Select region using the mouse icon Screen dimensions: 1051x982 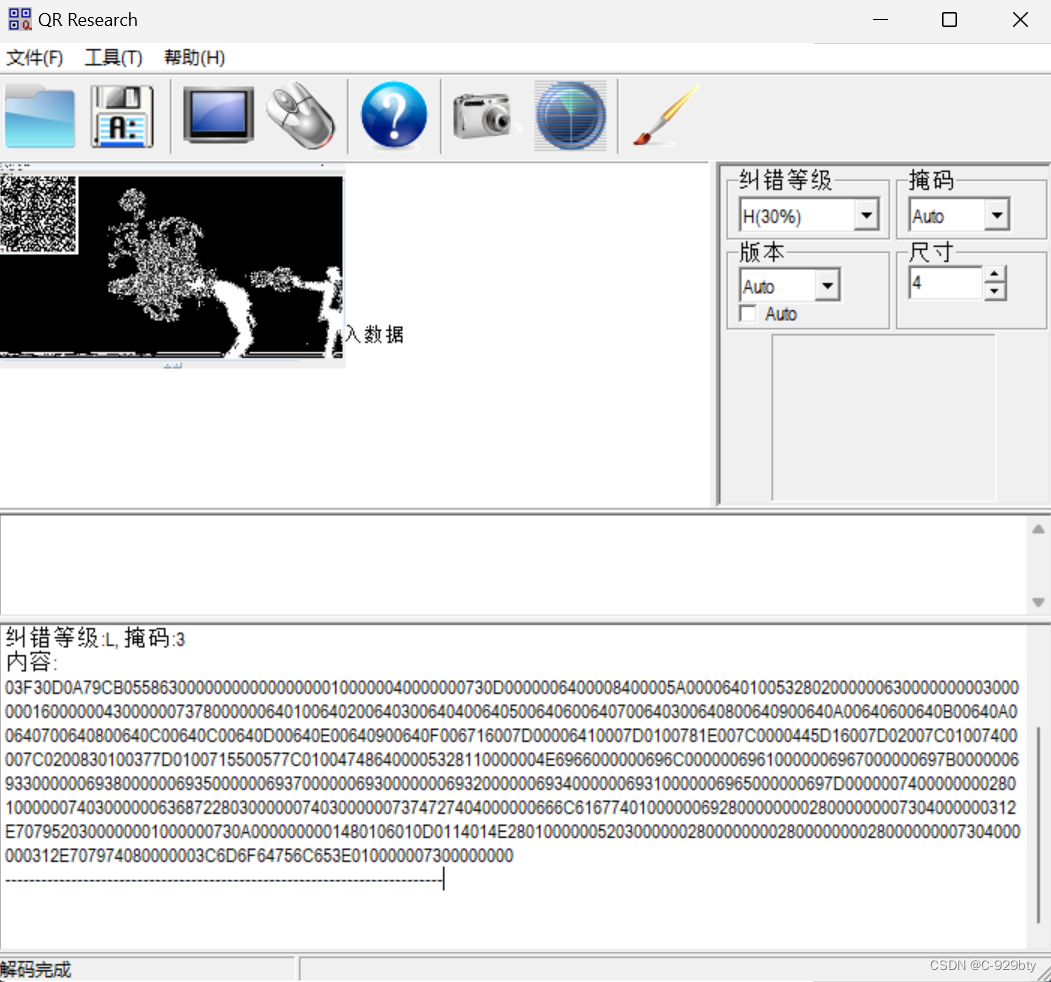click(x=301, y=115)
